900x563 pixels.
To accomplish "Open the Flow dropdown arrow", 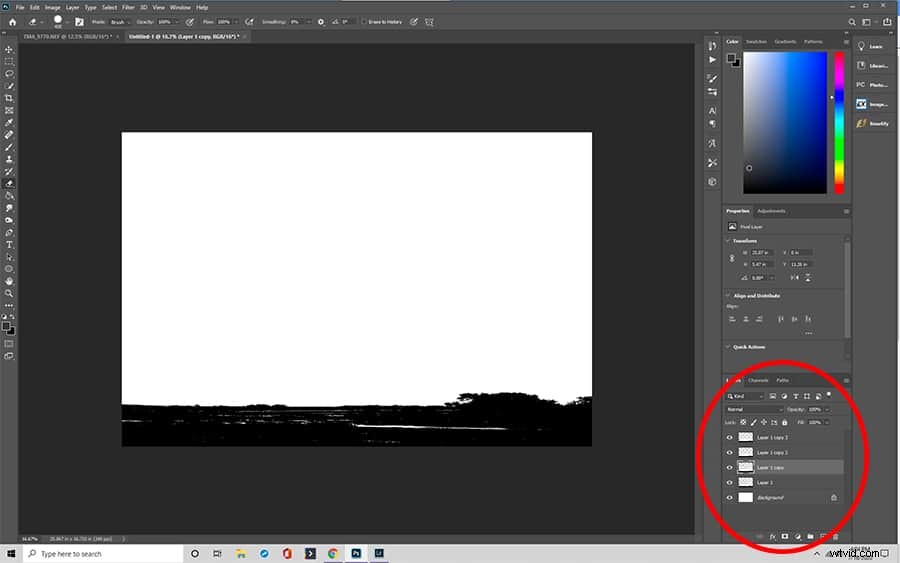I will coord(236,22).
